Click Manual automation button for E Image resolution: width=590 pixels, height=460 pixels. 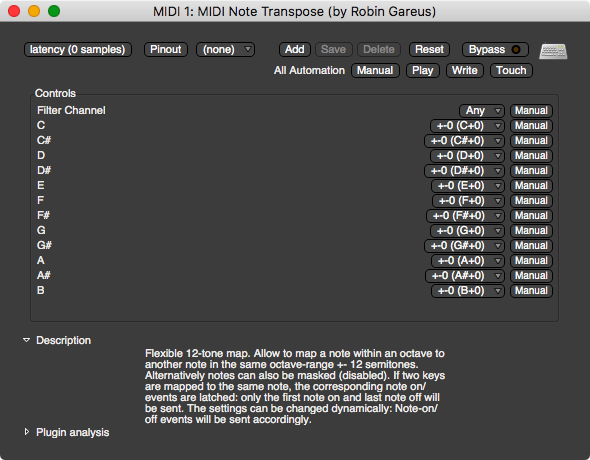[x=531, y=186]
